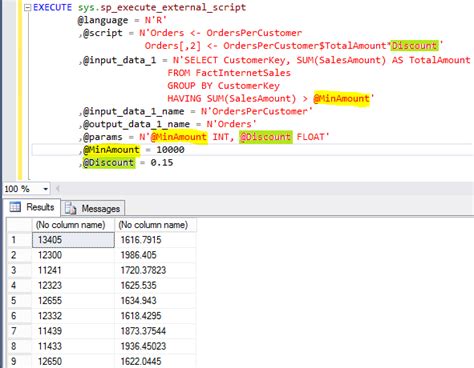Open the 100 % zoom dropdown
The width and height of the screenshot is (474, 368).
point(46,189)
